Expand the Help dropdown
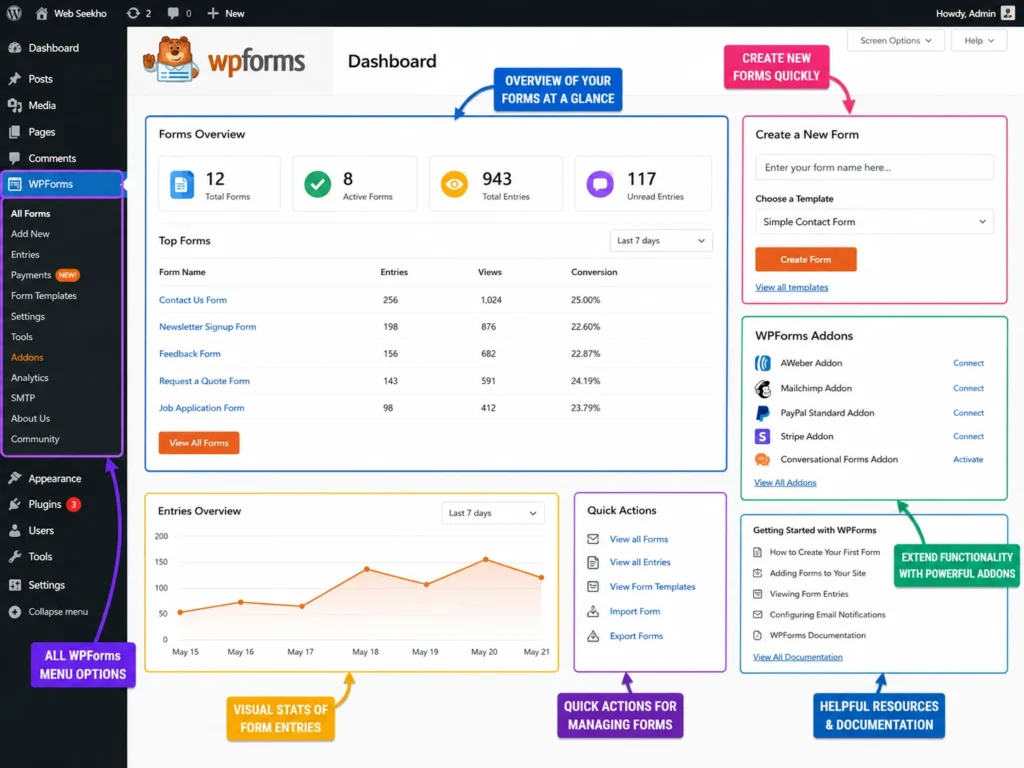The height and width of the screenshot is (768, 1024). 978,40
